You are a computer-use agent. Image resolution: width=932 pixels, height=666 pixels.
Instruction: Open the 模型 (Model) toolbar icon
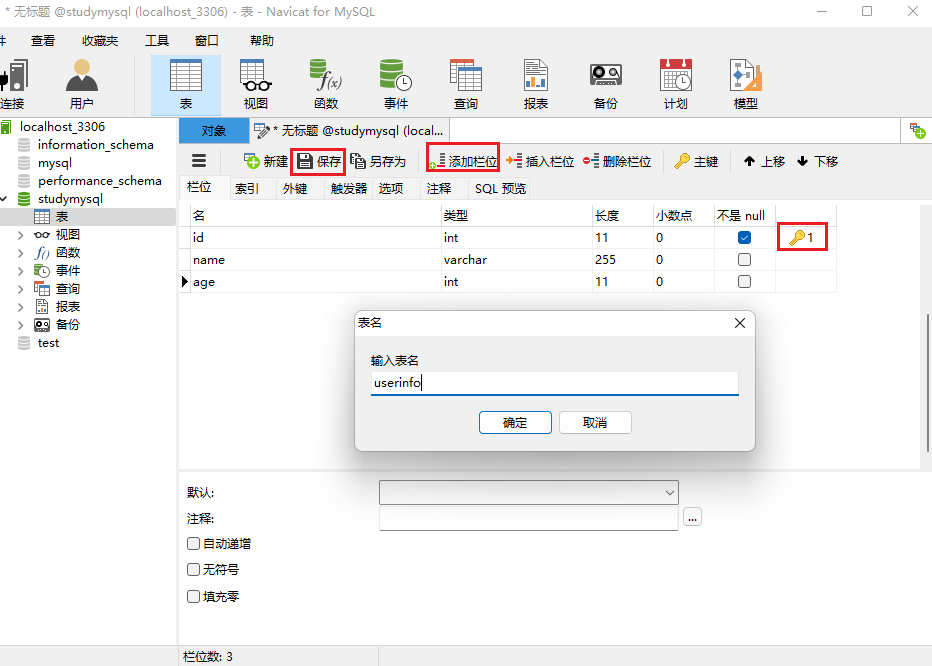[745, 84]
